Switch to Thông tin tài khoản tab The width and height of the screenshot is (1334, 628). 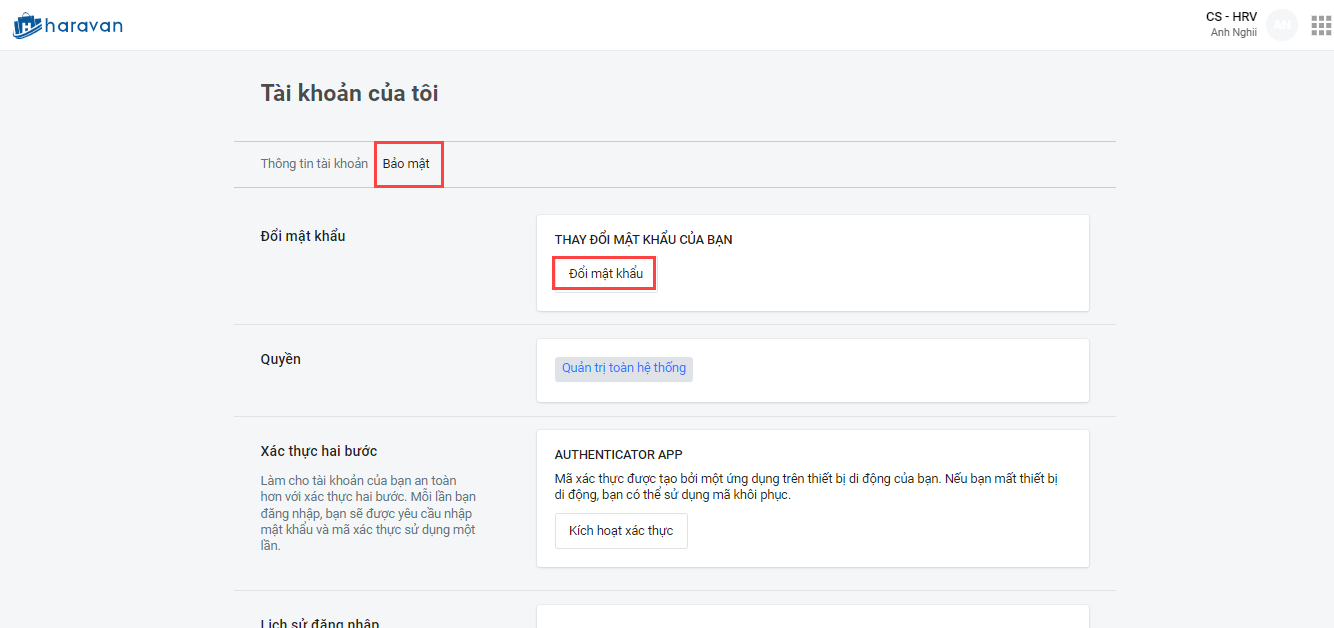(314, 164)
